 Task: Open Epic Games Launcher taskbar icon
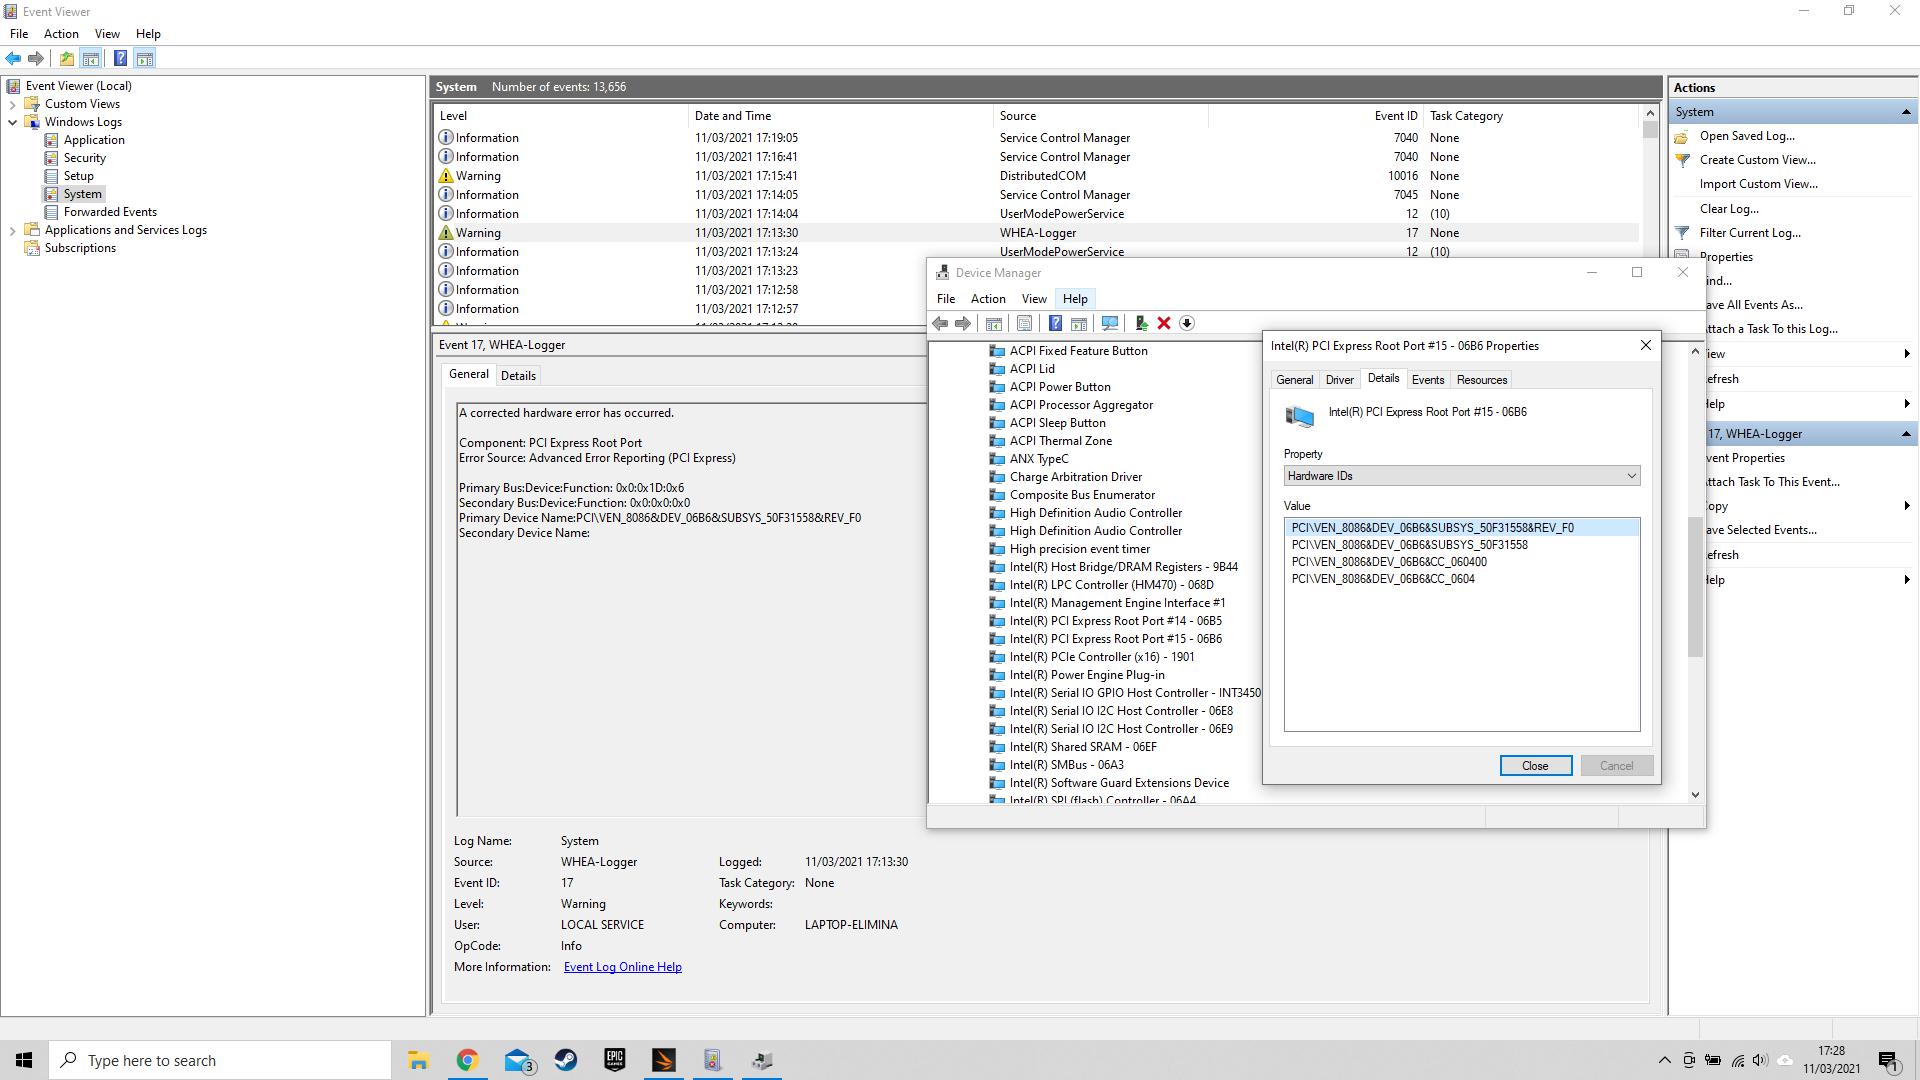pos(615,1060)
